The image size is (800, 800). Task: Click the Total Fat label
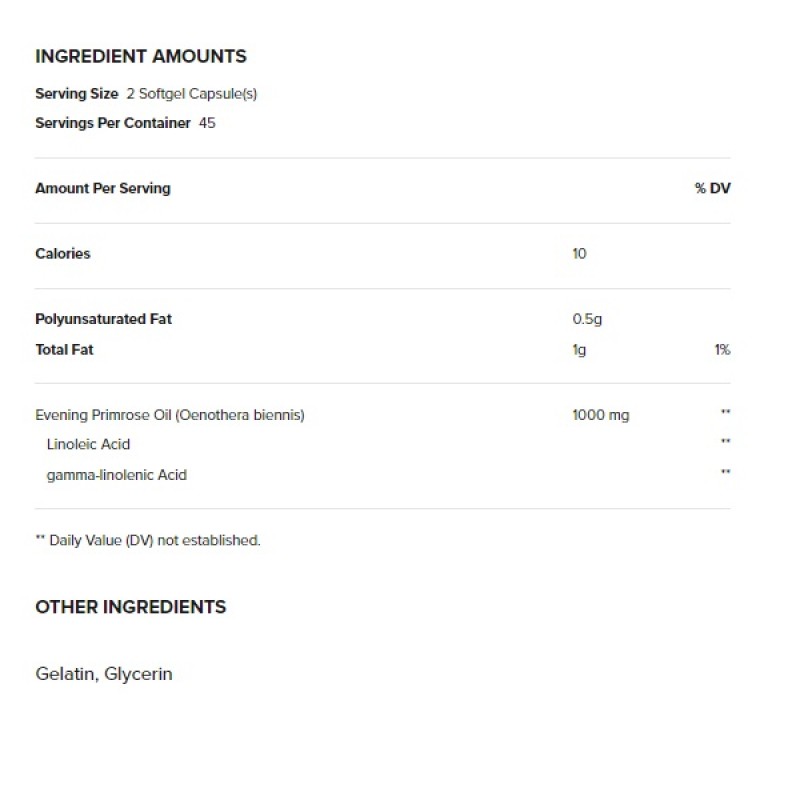click(x=64, y=350)
